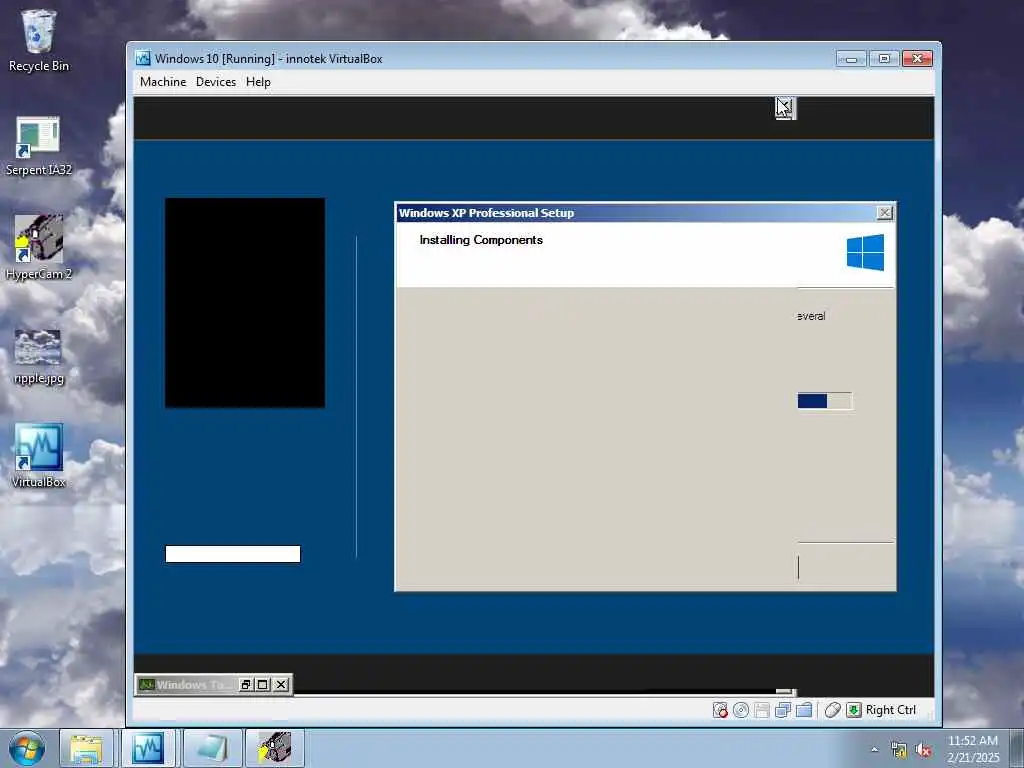The height and width of the screenshot is (768, 1024).
Task: Close the minimized Windows Ta... window in guest
Action: coord(281,684)
